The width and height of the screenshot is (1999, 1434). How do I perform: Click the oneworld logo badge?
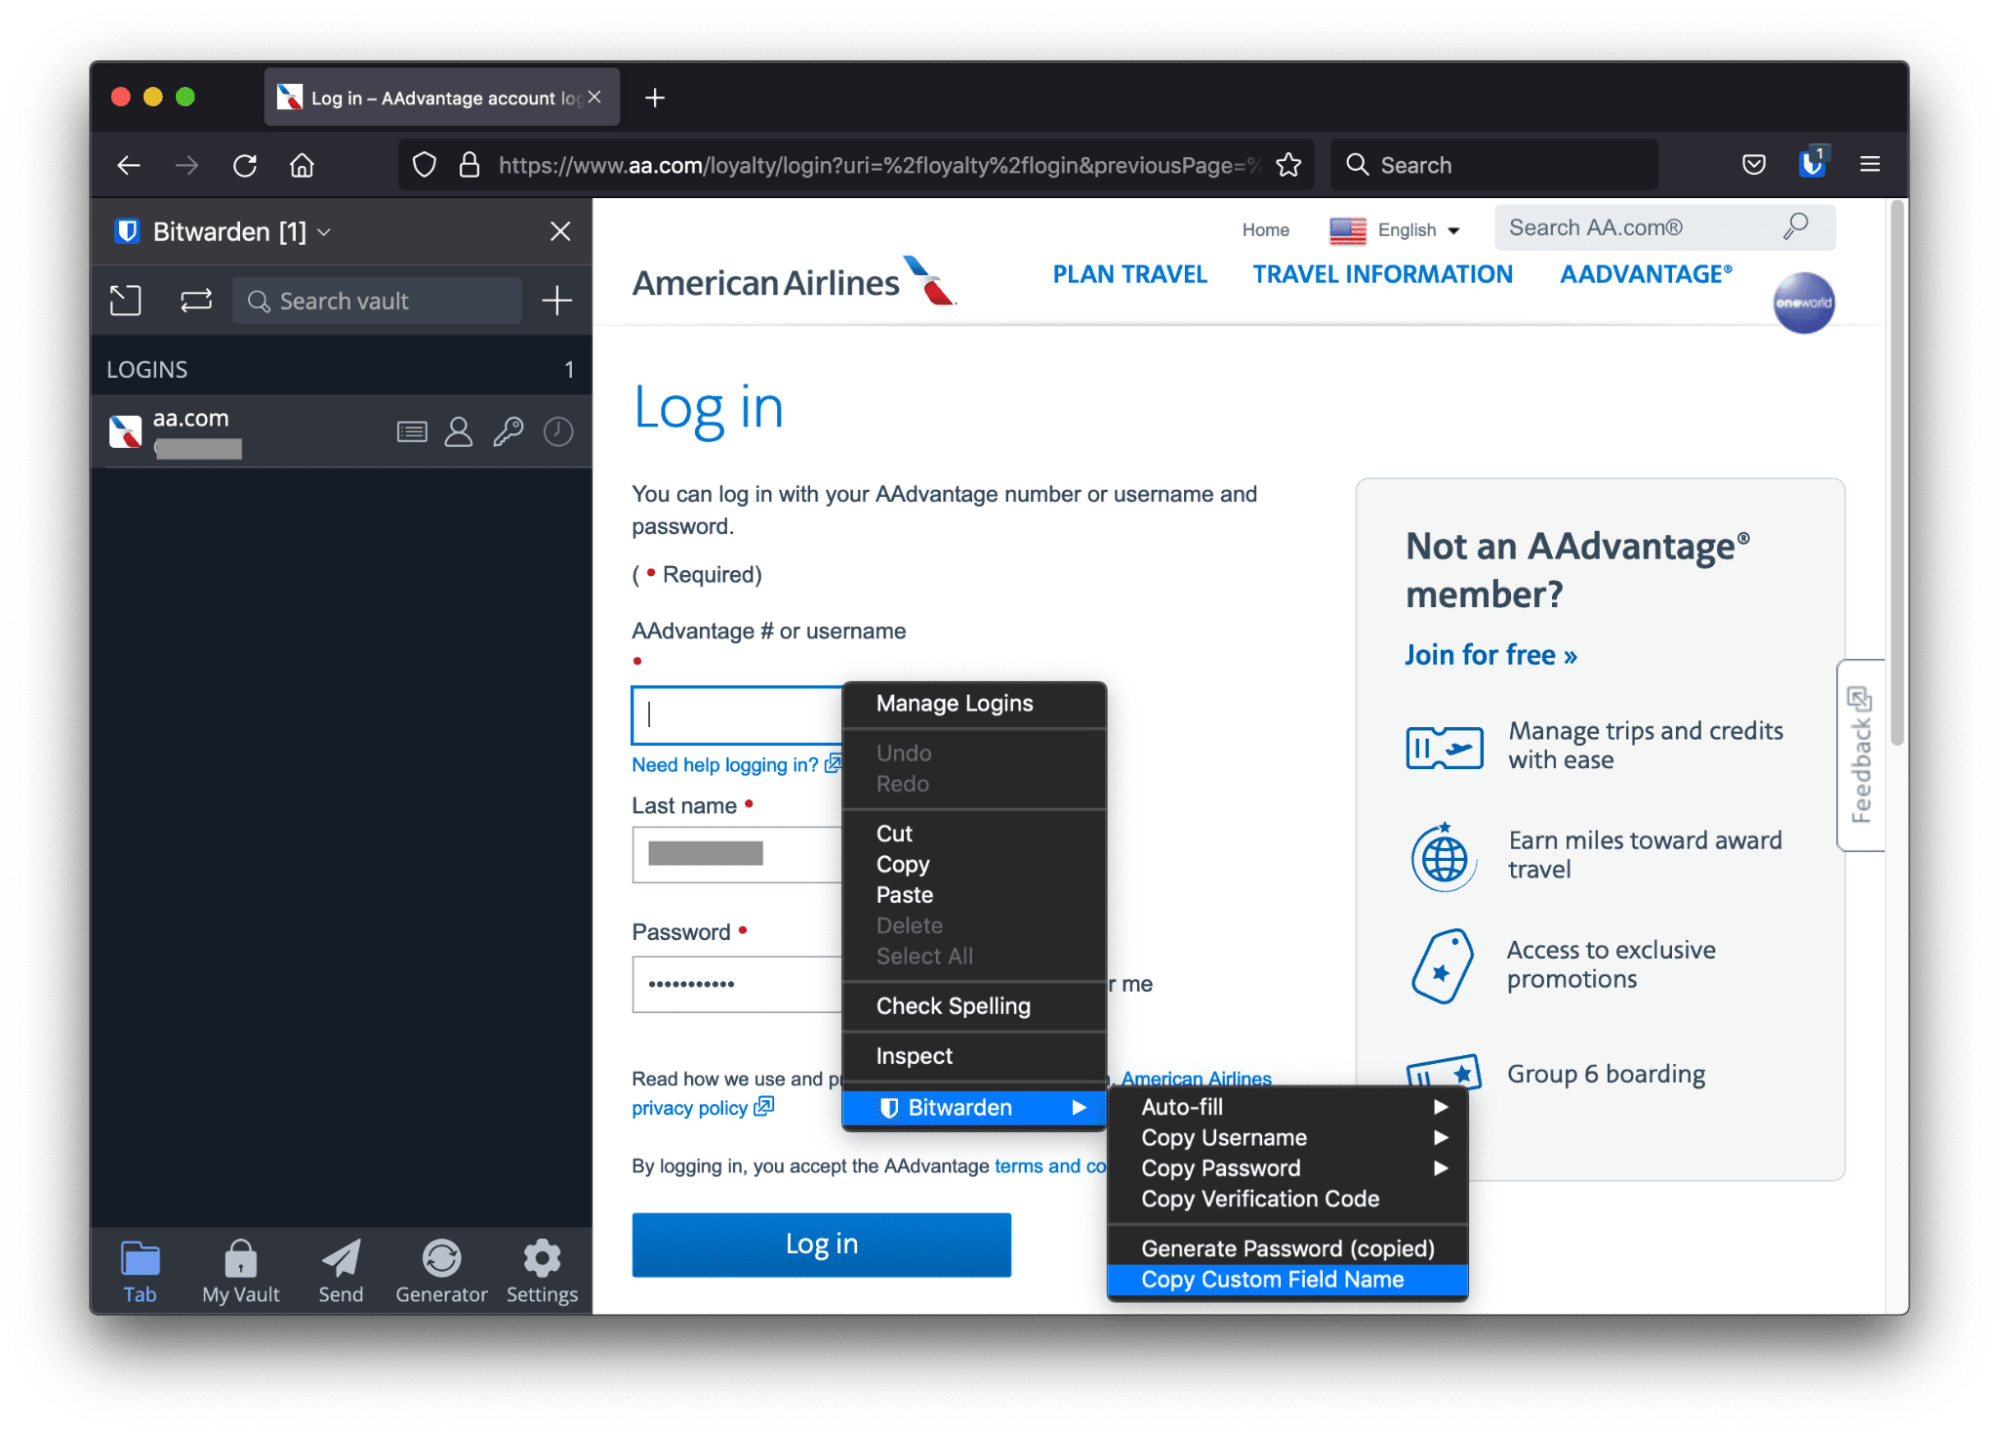click(1803, 303)
